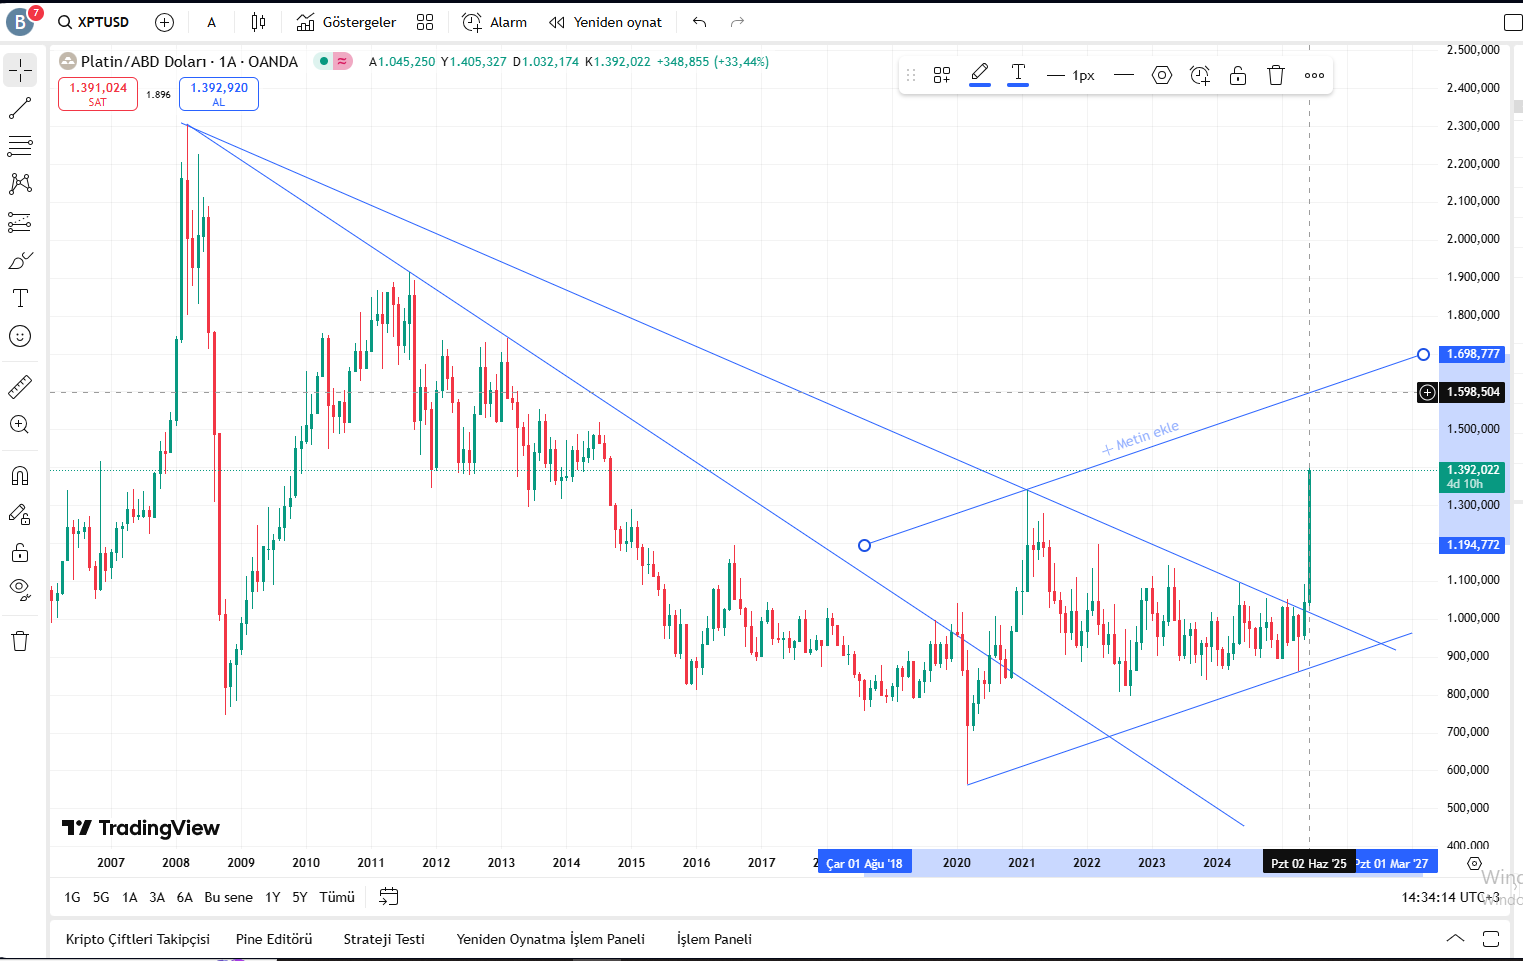Set the 1G date range
Image resolution: width=1523 pixels, height=961 pixels.
pos(72,897)
